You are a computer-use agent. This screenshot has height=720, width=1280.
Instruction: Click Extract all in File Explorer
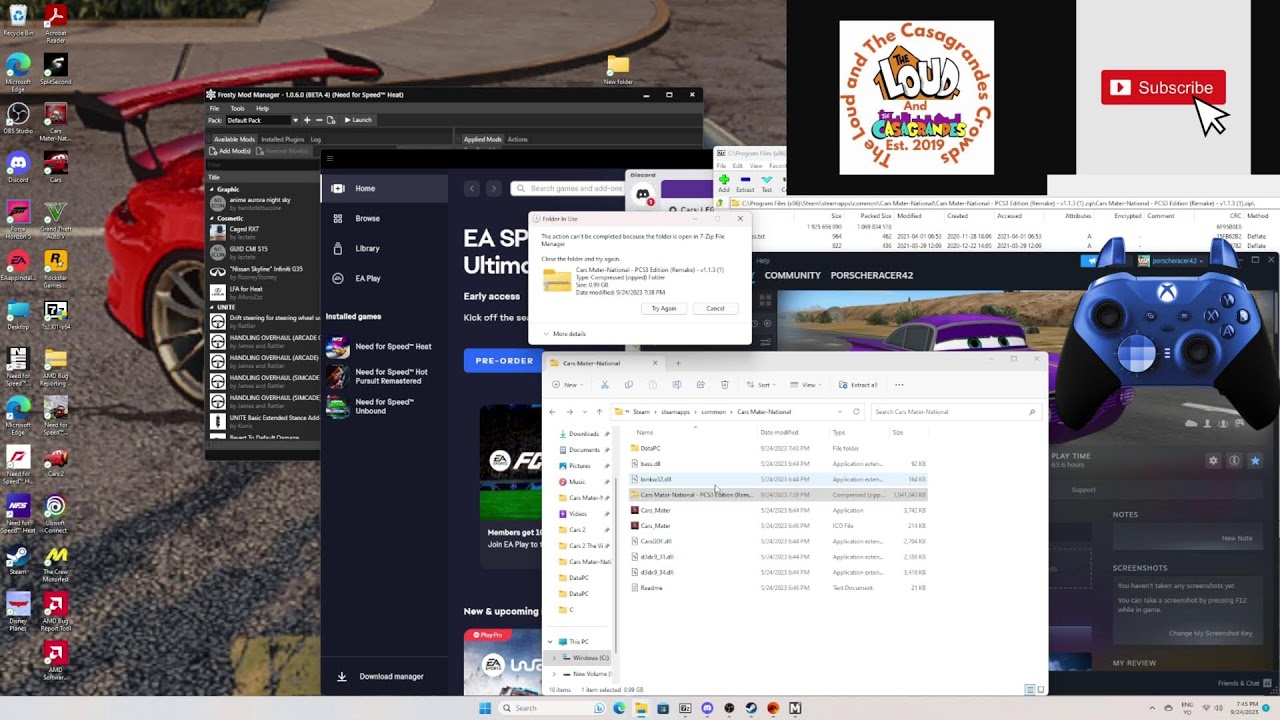pyautogui.click(x=859, y=385)
